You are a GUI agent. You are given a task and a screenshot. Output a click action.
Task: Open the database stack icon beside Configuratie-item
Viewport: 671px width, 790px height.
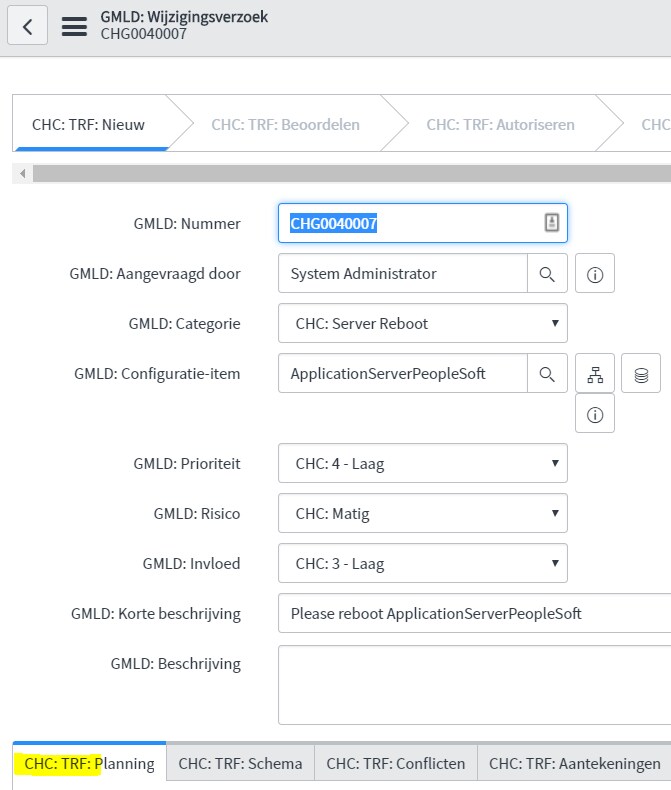point(641,374)
